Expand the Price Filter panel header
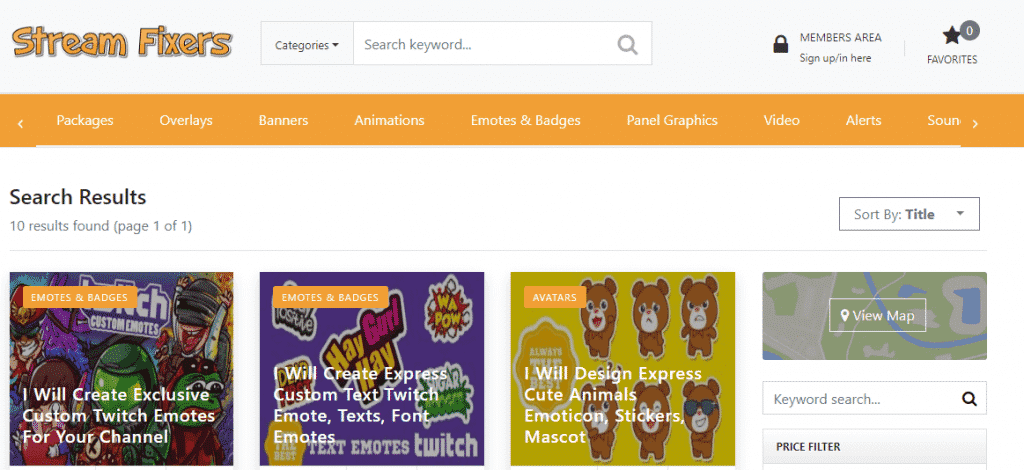Image resolution: width=1024 pixels, height=470 pixels. 874,447
